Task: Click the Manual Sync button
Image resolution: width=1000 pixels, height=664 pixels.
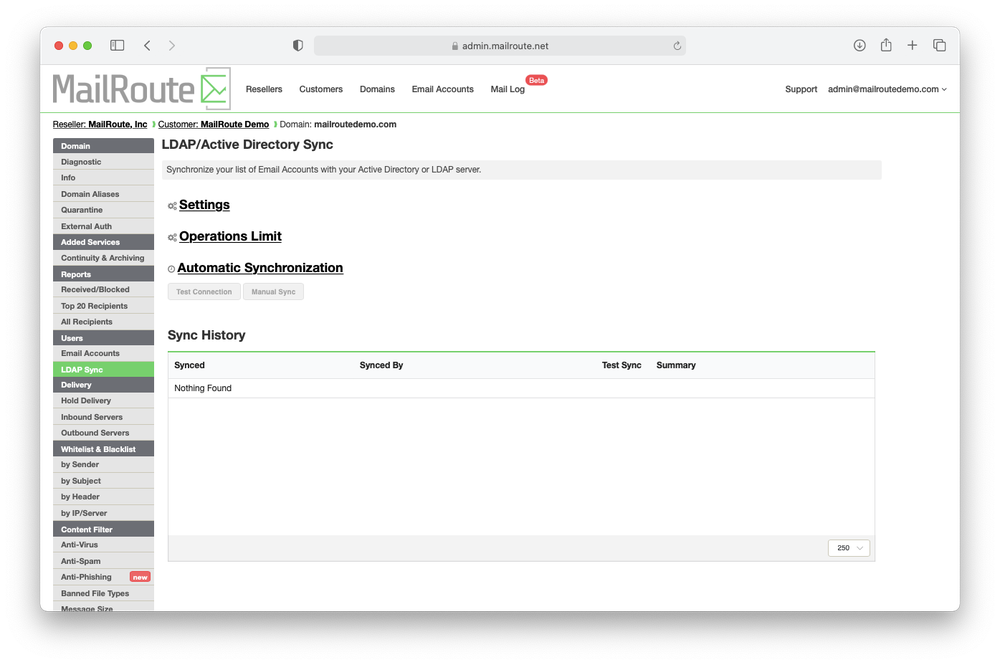Action: 273,291
